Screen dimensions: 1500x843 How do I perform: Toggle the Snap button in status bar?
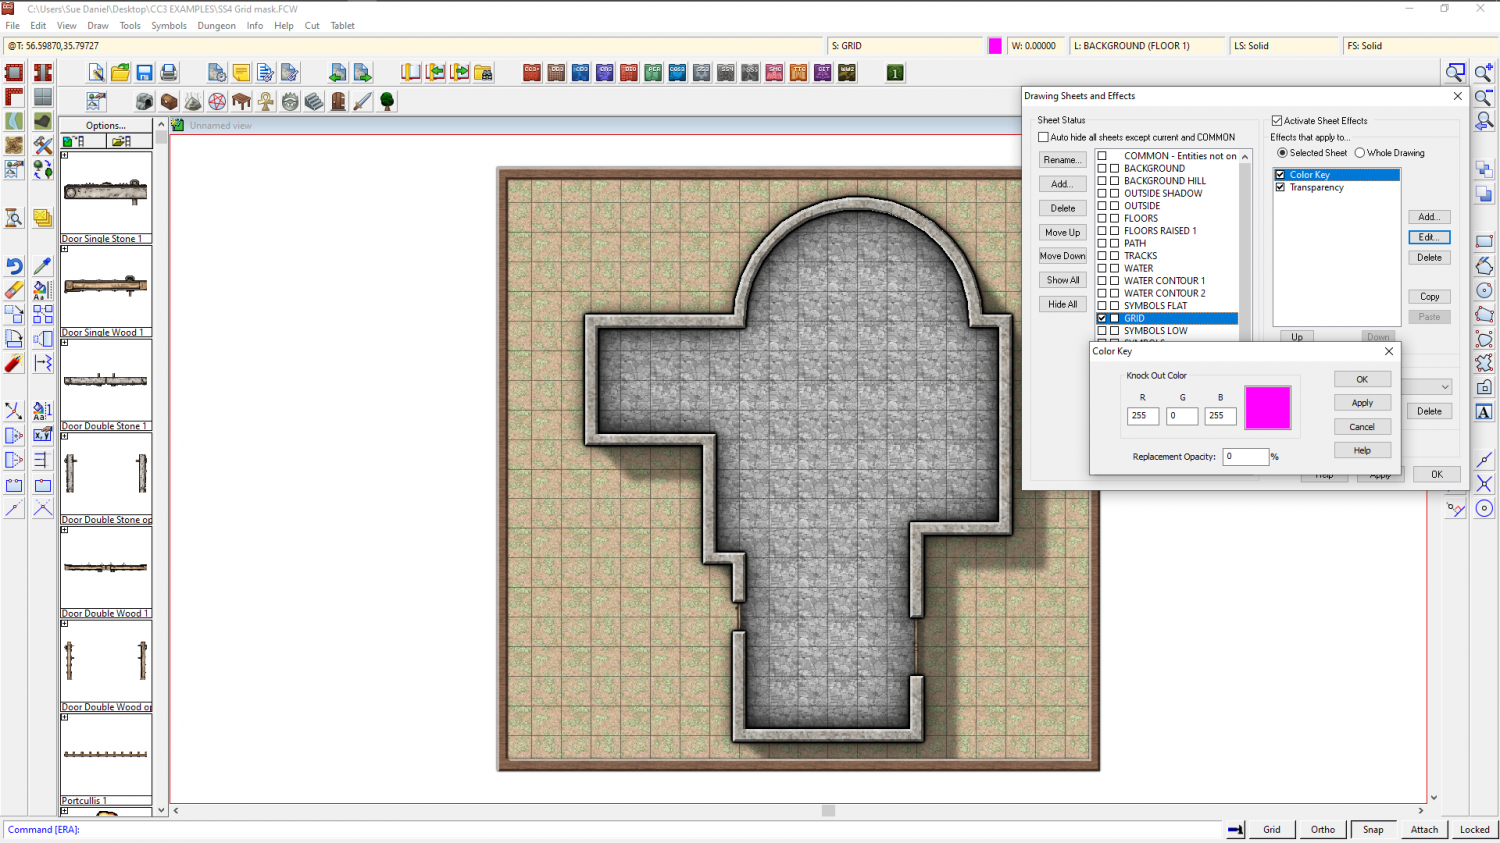tap(1373, 829)
